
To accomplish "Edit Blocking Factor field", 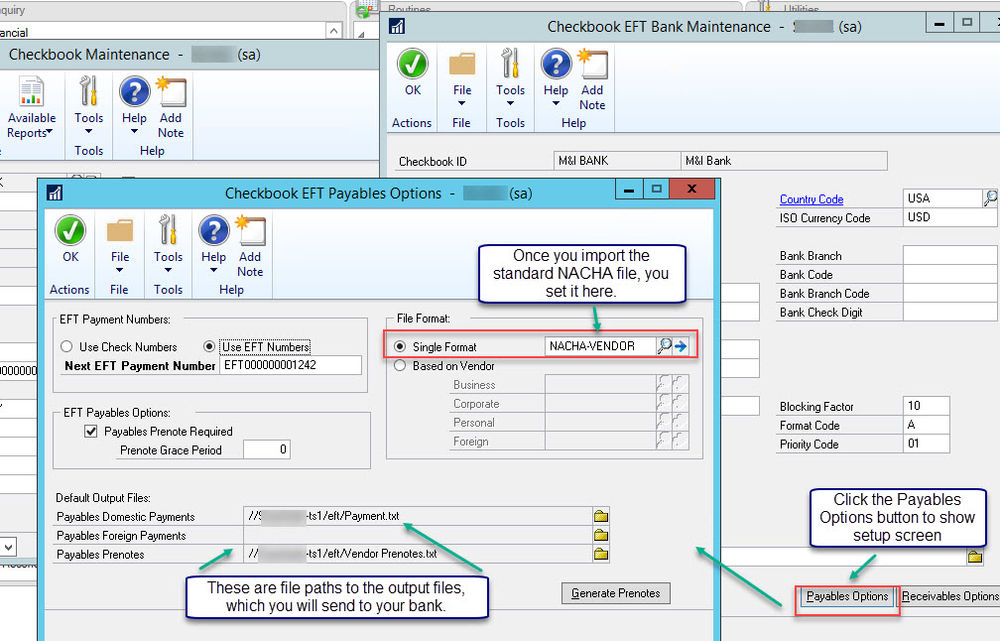I will pos(926,406).
